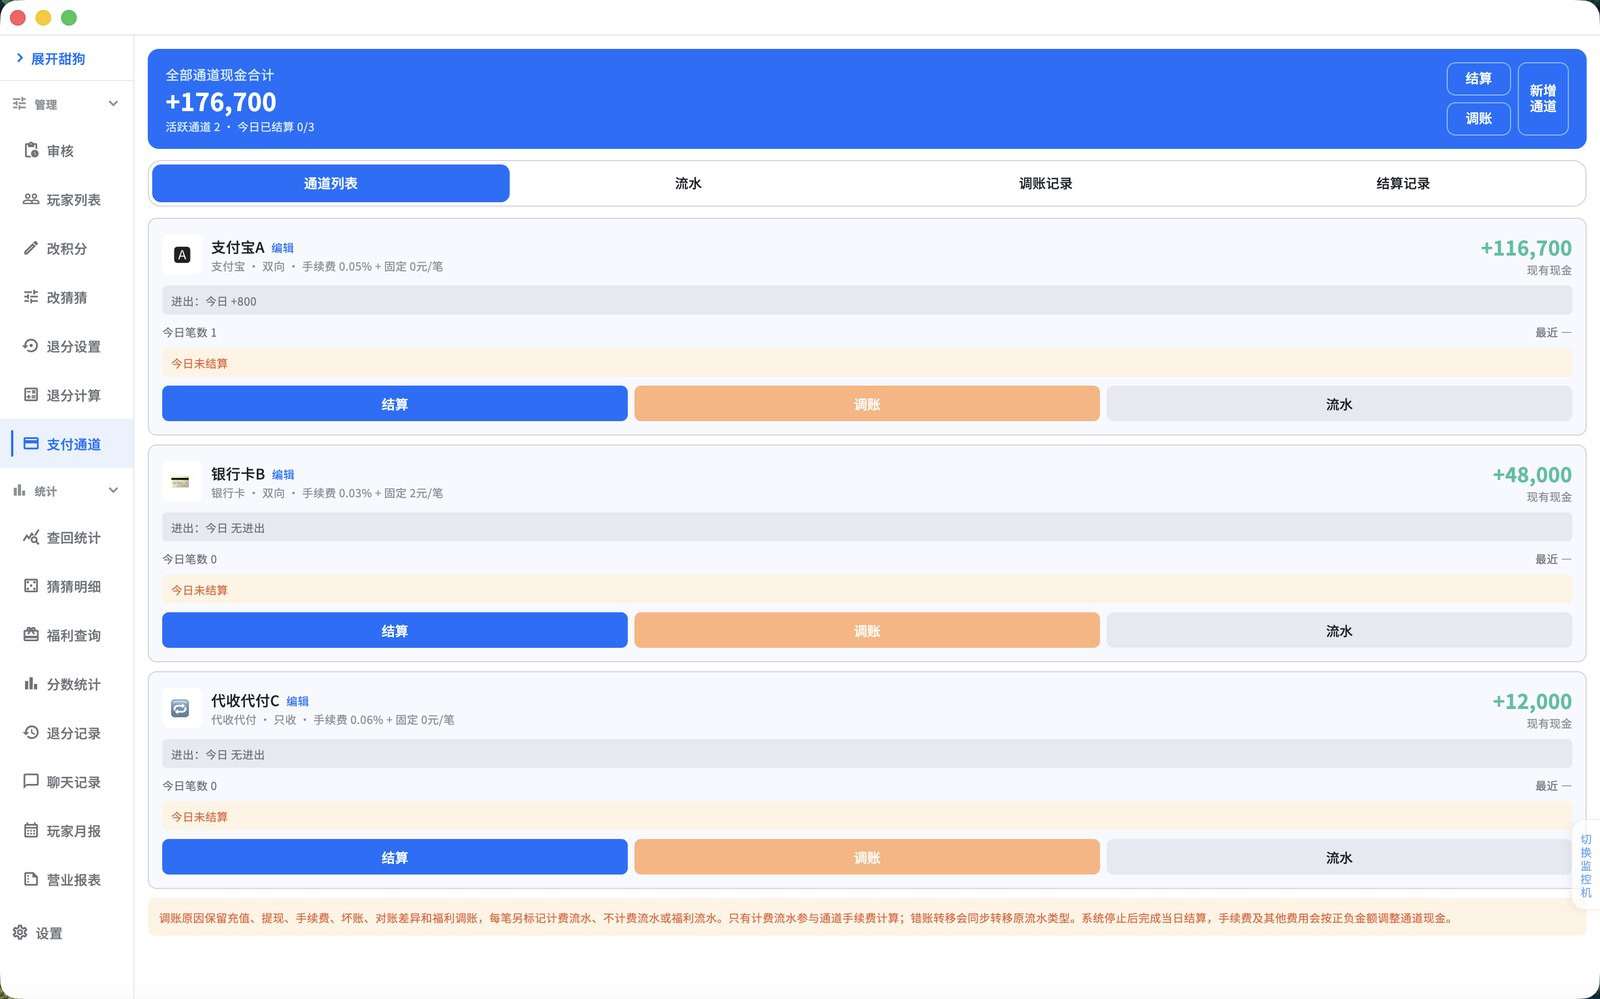Image resolution: width=1600 pixels, height=999 pixels.
Task: Open 审核 page via its clipboard icon
Action: click(31, 151)
